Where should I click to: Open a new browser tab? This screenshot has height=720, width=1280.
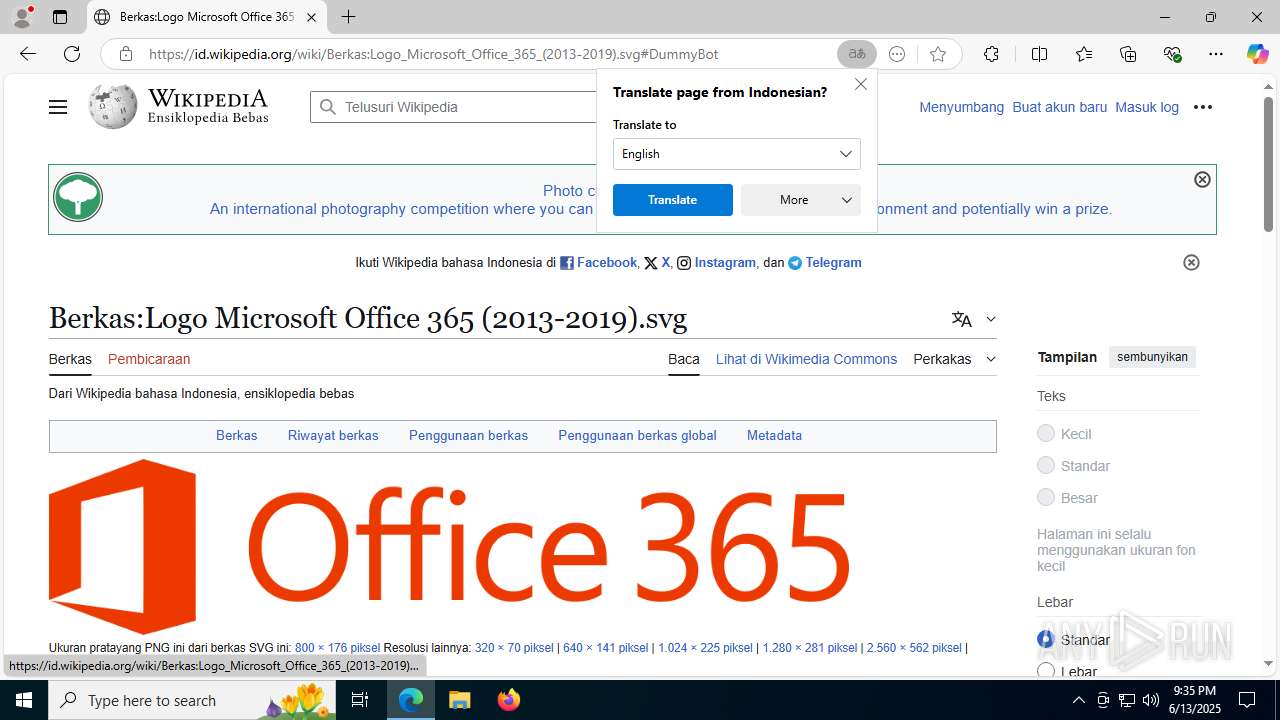pyautogui.click(x=348, y=17)
